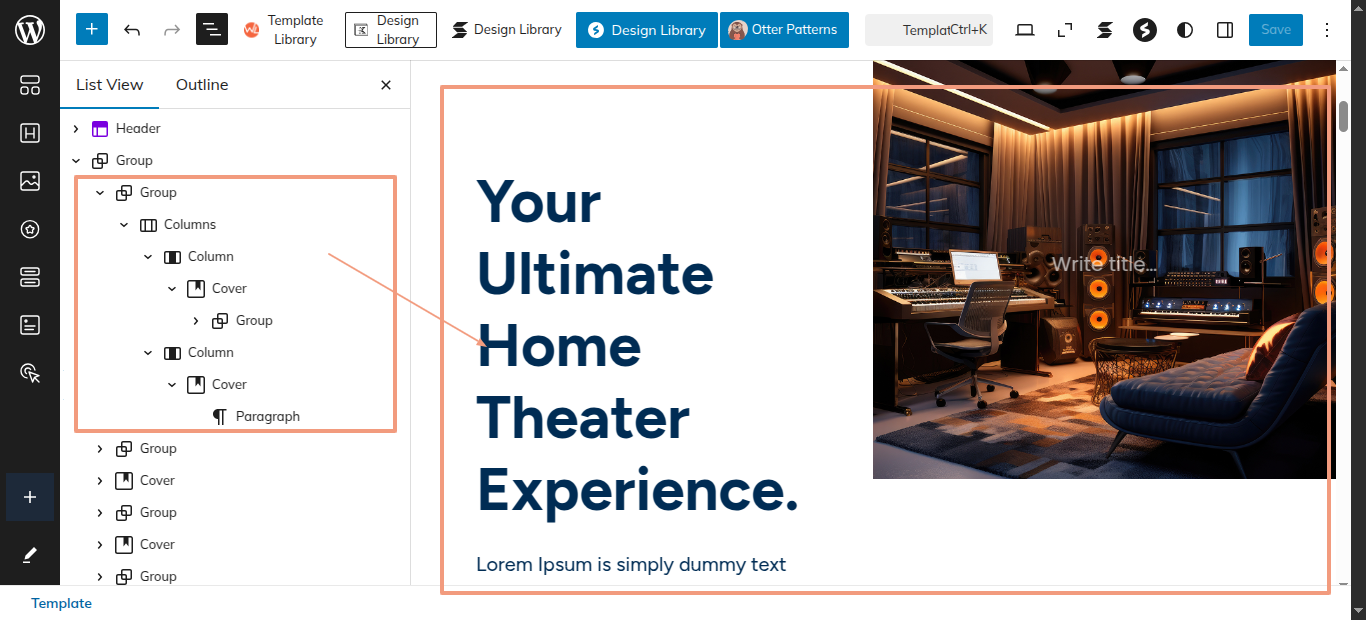This screenshot has width=1366, height=620.
Task: Click the Lorem Ipsum paragraph text
Action: click(631, 565)
